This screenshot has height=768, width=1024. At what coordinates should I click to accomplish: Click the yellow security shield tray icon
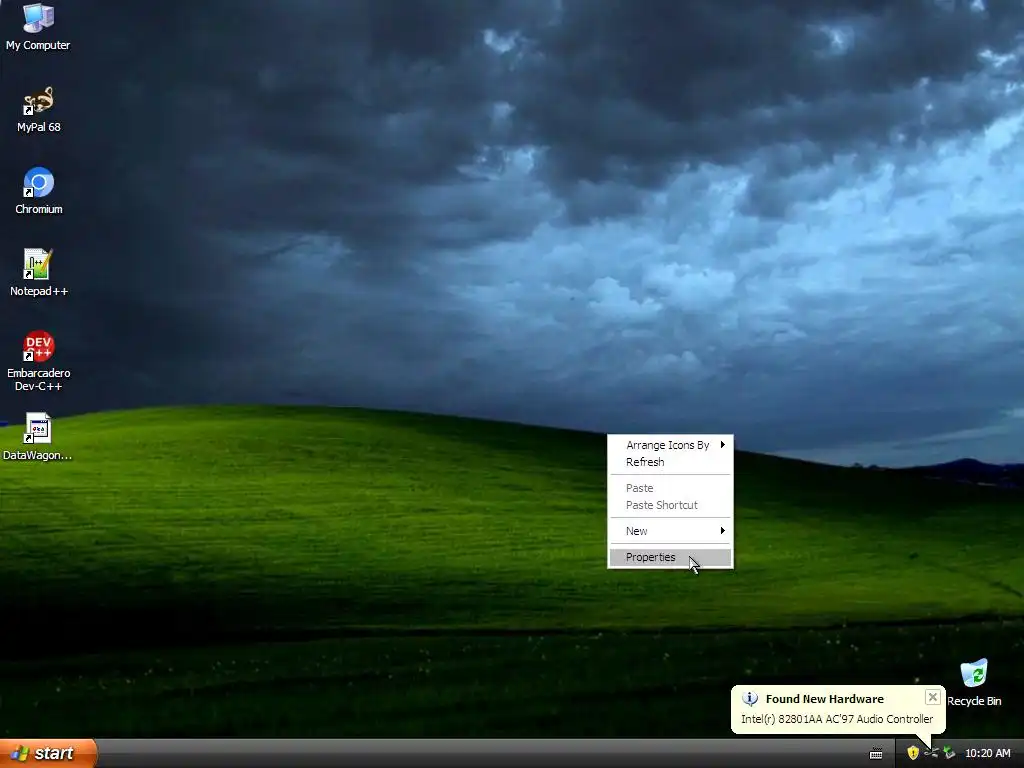point(913,753)
